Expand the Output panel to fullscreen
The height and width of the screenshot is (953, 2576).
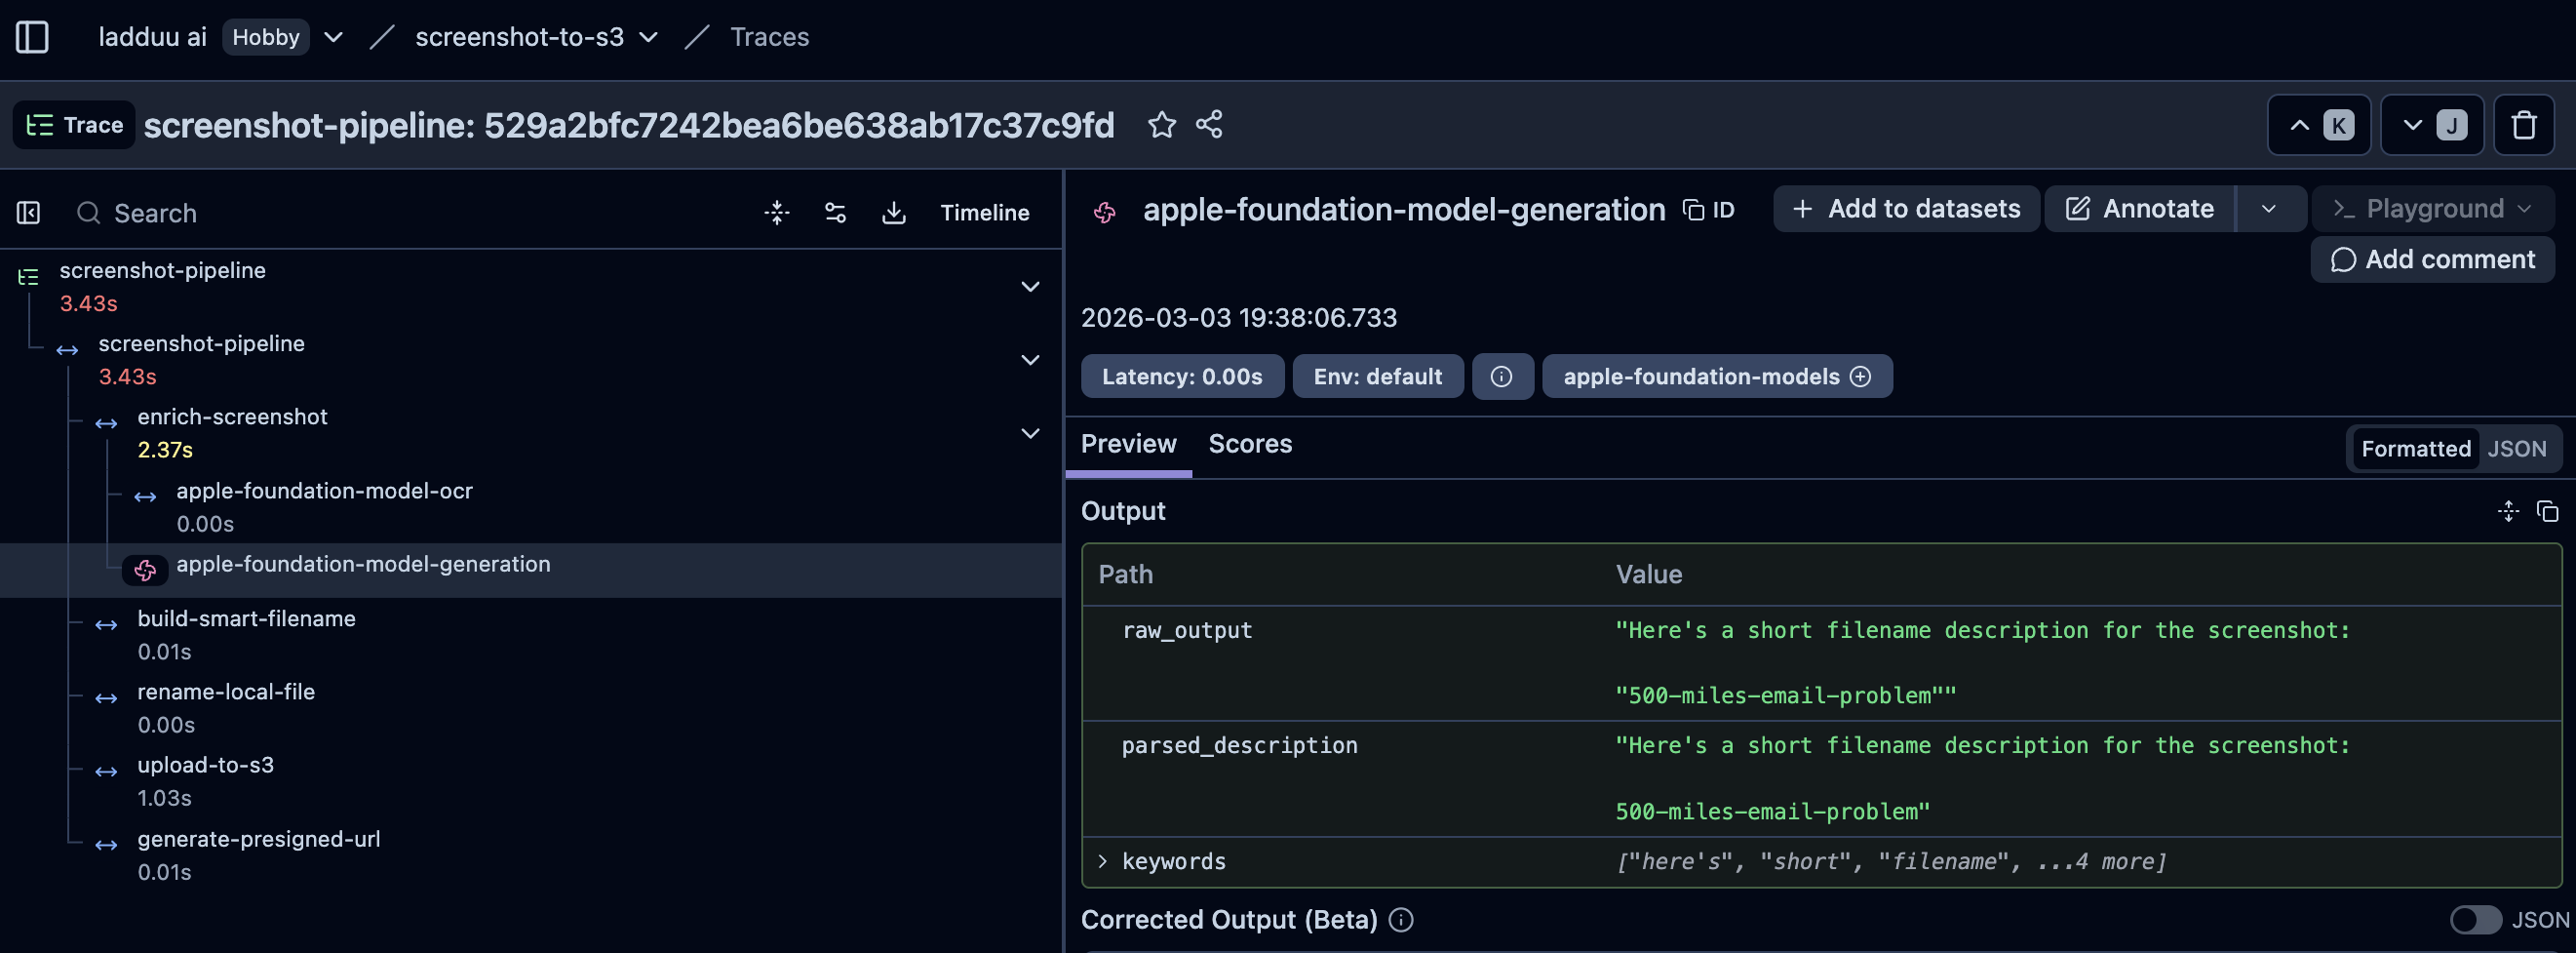(x=2507, y=511)
